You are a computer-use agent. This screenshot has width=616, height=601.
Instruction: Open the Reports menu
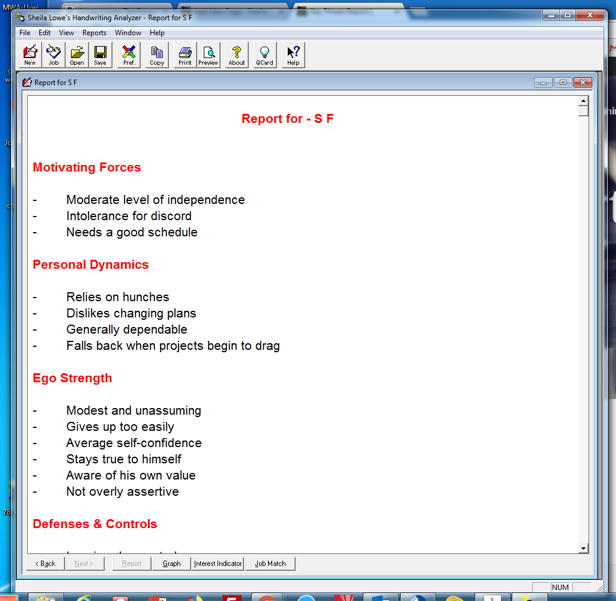(x=94, y=33)
